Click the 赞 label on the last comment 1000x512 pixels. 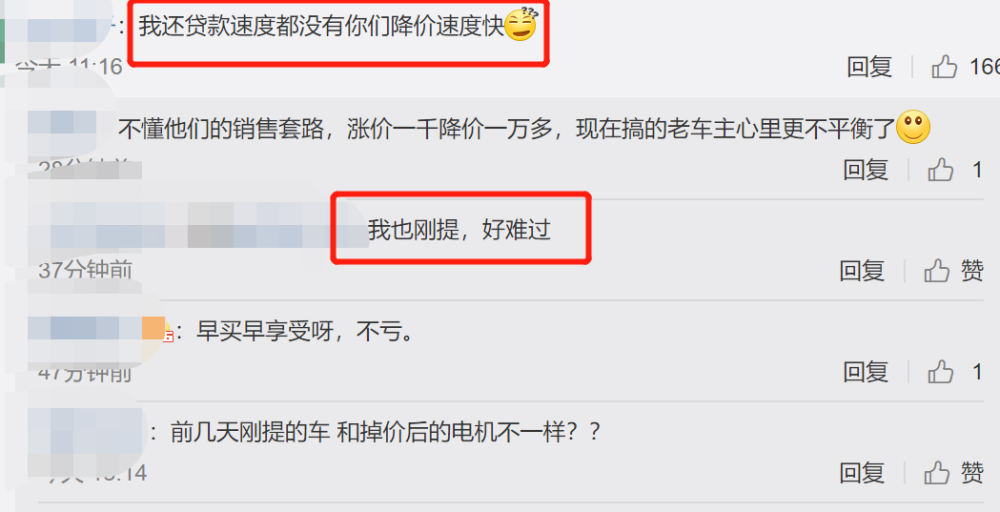point(973,473)
